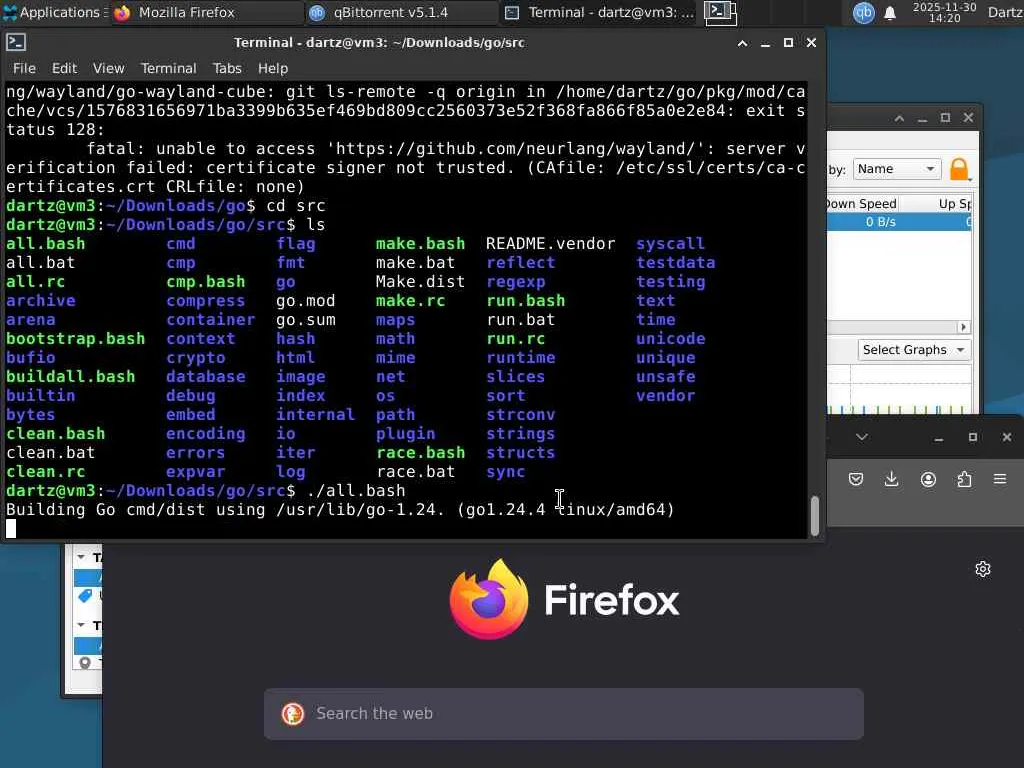Open the Name filter dropdown in qBittorrent
Viewport: 1024px width, 768px height.
click(x=897, y=169)
